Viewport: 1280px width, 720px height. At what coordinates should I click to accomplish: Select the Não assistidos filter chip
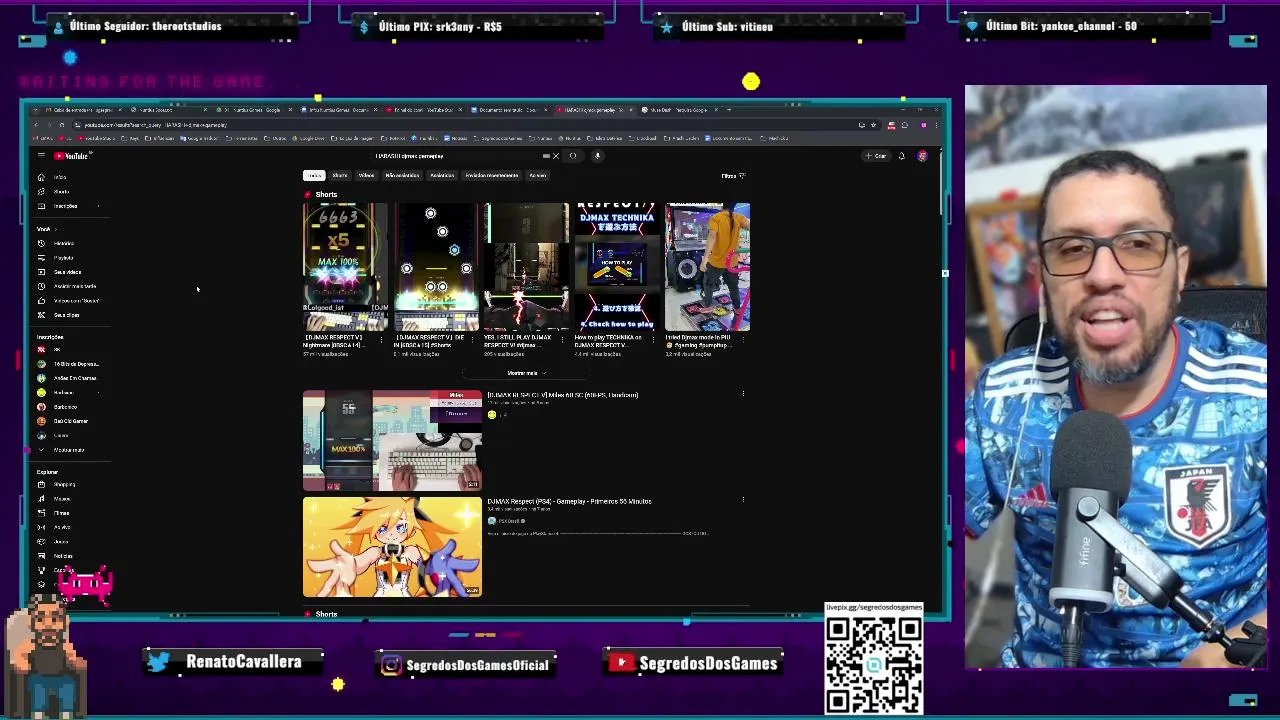click(x=402, y=176)
